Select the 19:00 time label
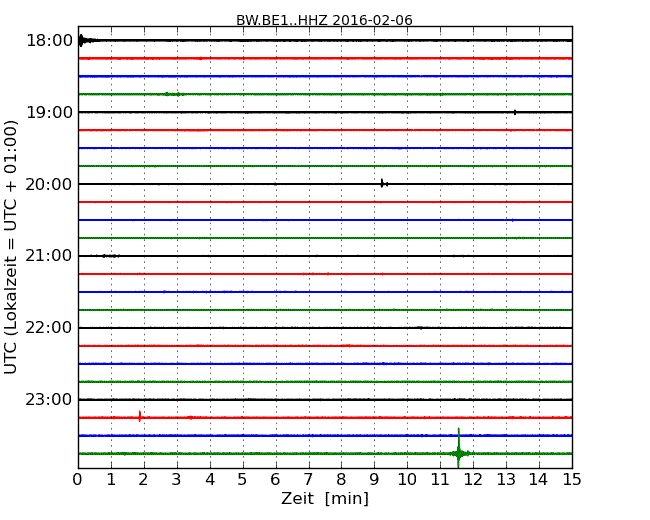The image size is (650, 520). click(49, 112)
